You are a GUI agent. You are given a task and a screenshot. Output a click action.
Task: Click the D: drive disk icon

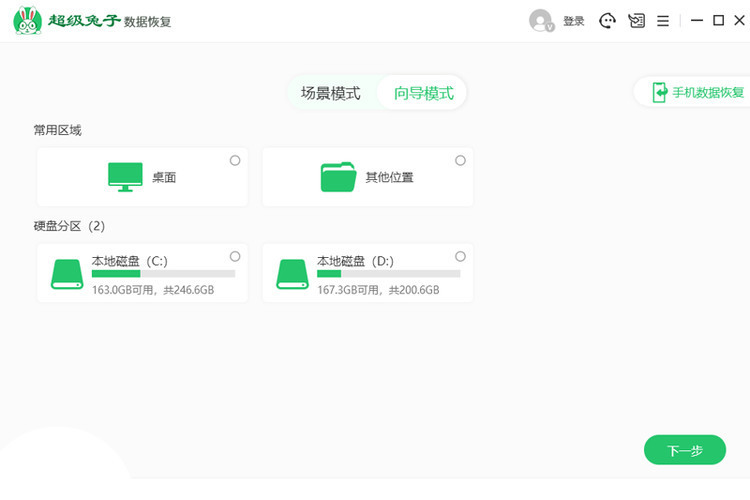[x=292, y=274]
